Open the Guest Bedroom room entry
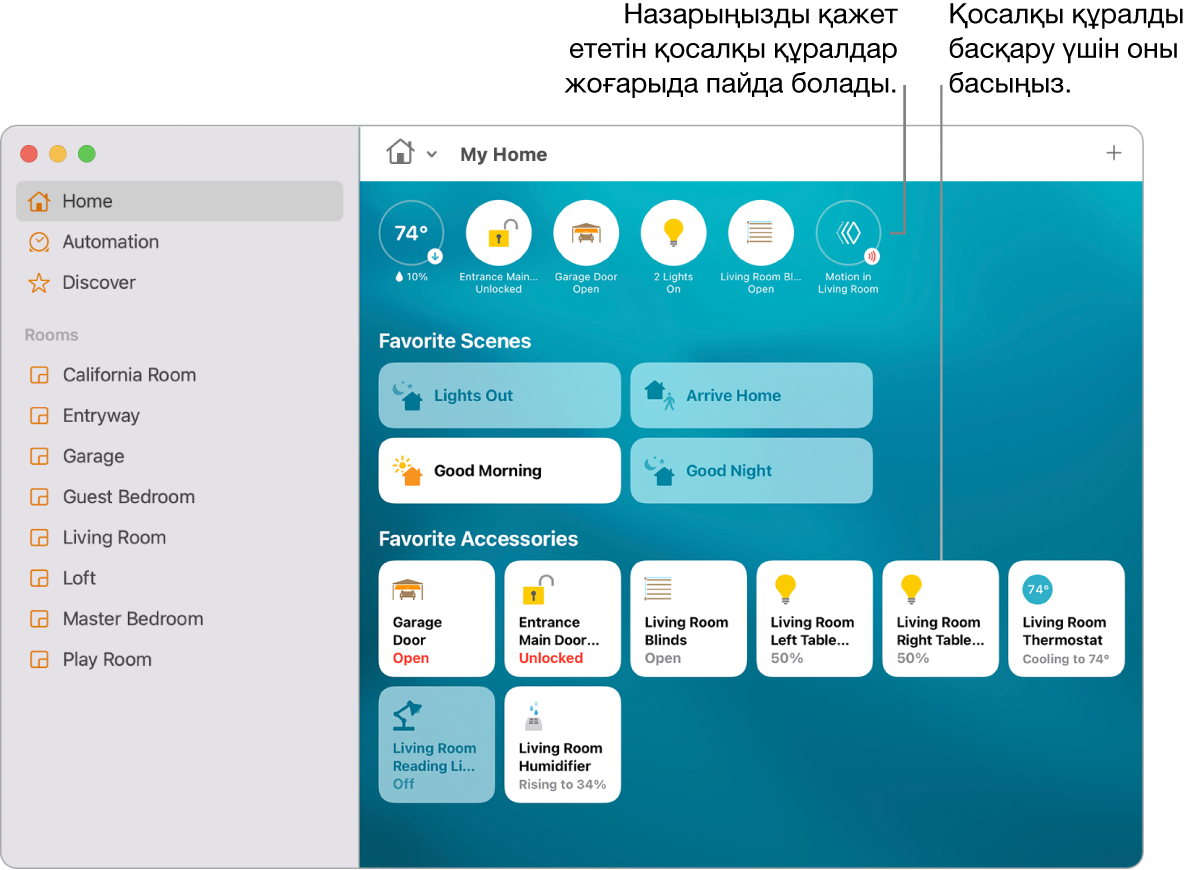This screenshot has width=1194, height=870. click(x=129, y=497)
